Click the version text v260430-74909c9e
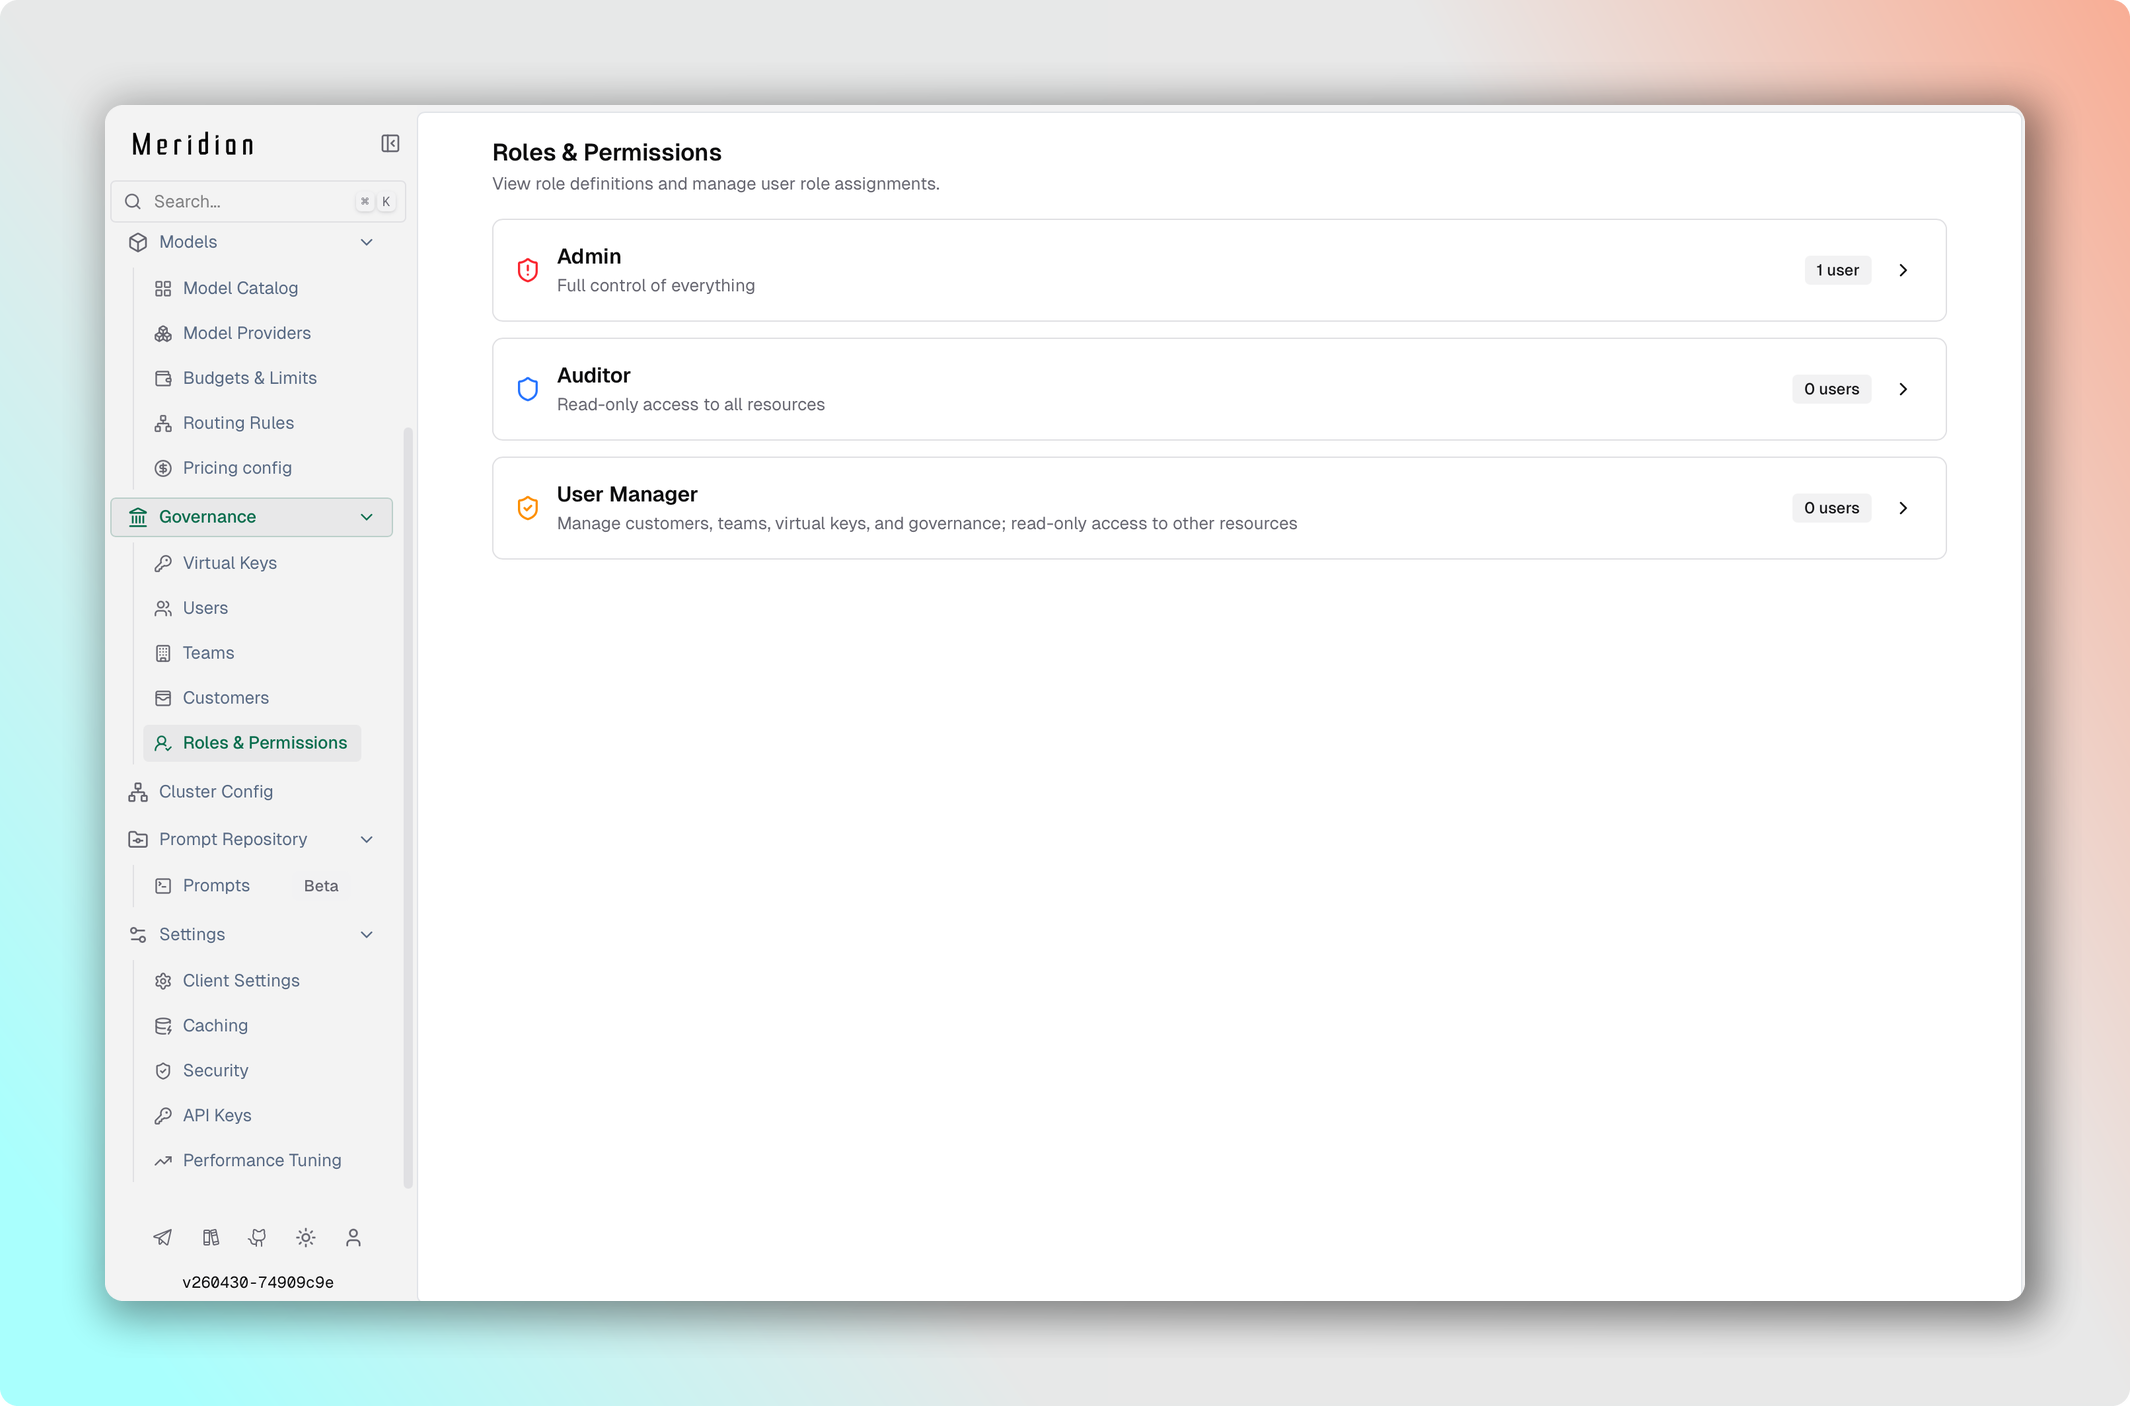The width and height of the screenshot is (2130, 1406). 258,1283
